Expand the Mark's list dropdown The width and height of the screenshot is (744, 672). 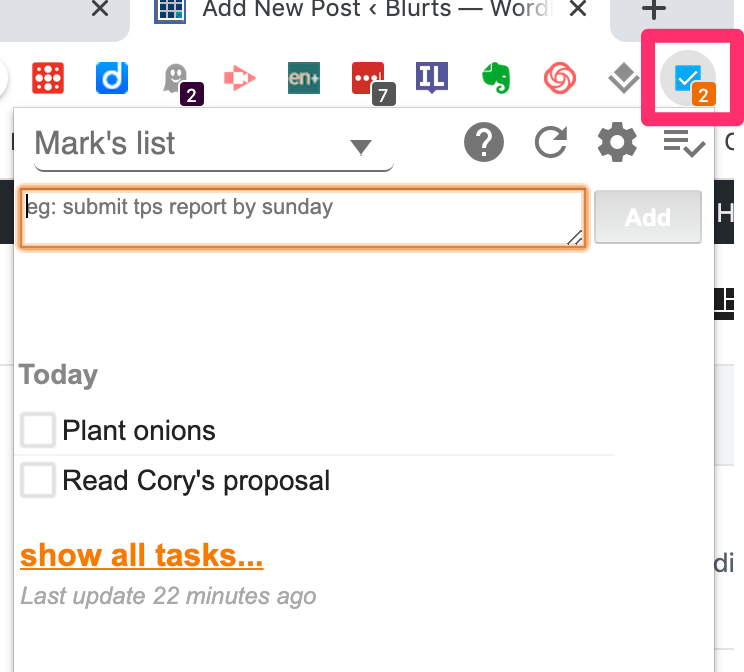(x=214, y=146)
